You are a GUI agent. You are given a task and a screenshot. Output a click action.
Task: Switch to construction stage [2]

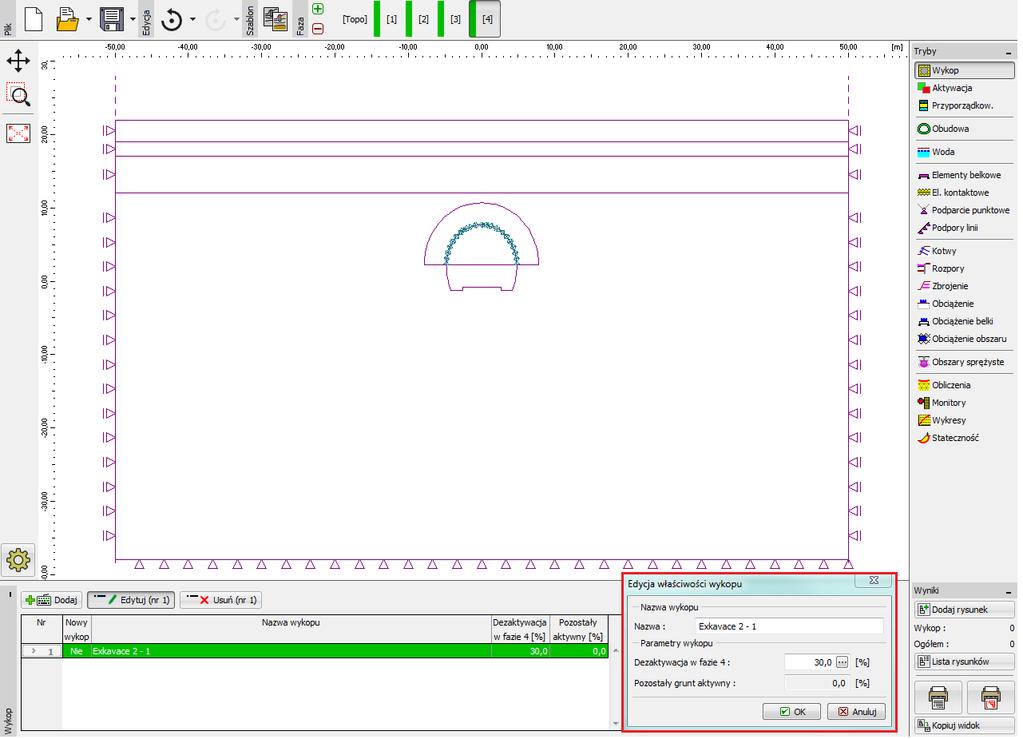click(x=423, y=20)
